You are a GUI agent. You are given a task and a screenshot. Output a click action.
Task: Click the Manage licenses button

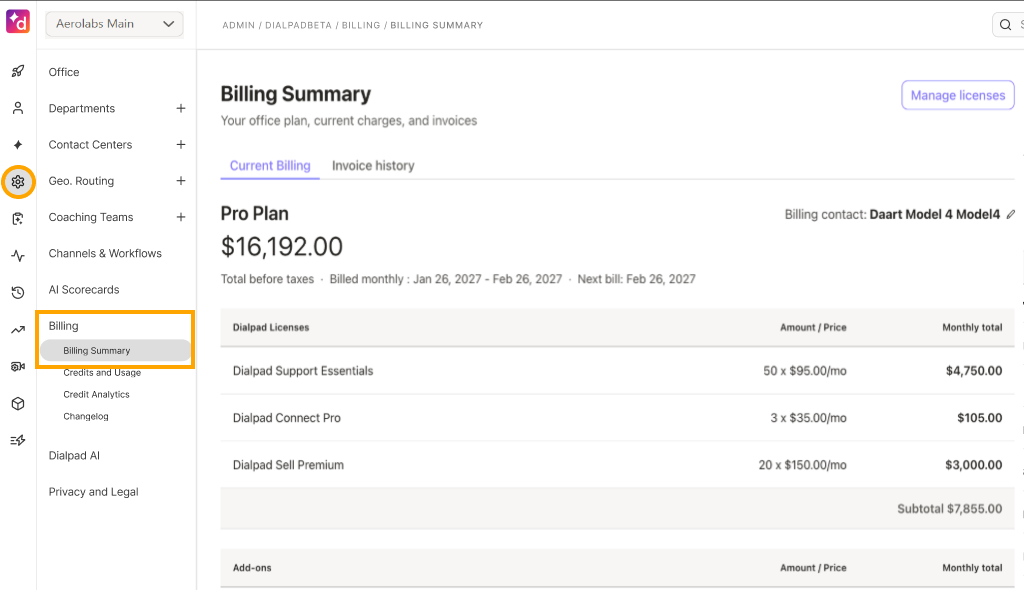(x=957, y=95)
